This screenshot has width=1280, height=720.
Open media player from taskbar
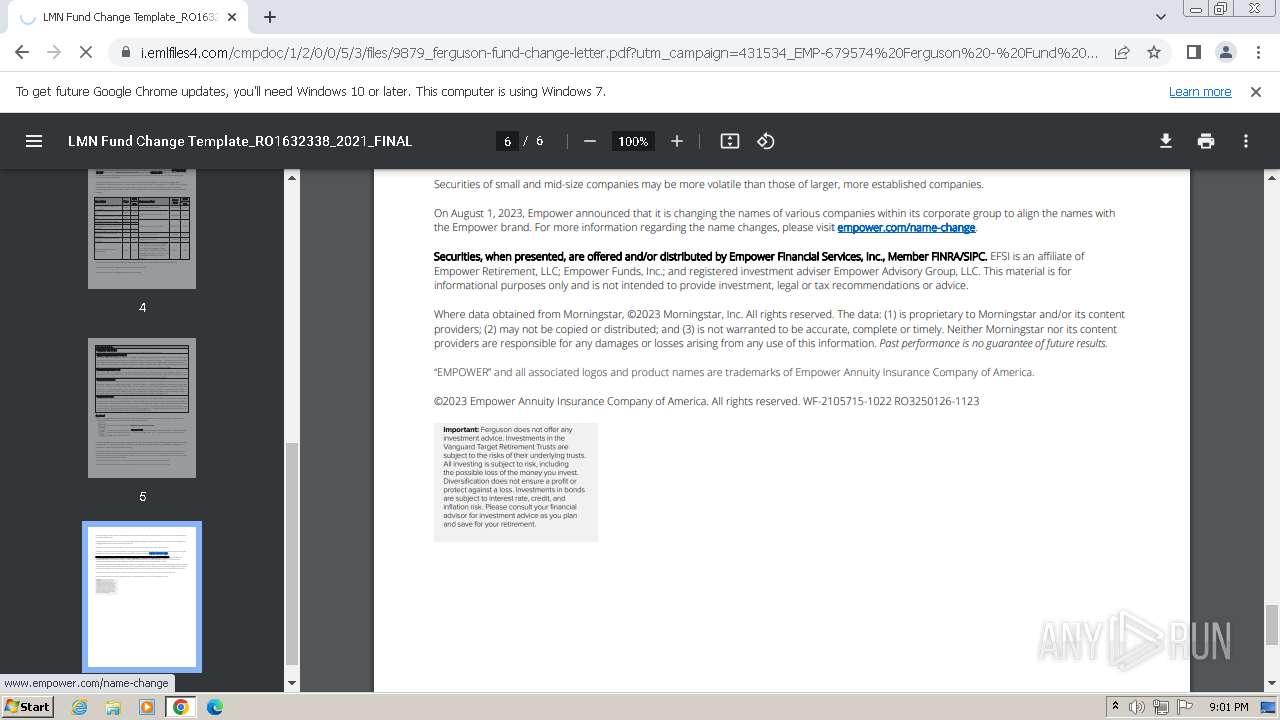click(147, 707)
